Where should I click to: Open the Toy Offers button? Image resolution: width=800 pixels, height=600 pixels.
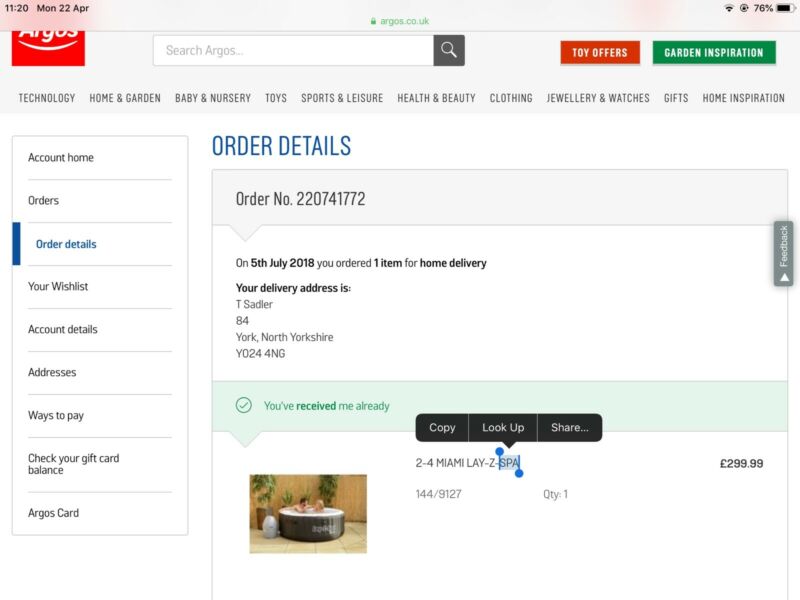[600, 53]
